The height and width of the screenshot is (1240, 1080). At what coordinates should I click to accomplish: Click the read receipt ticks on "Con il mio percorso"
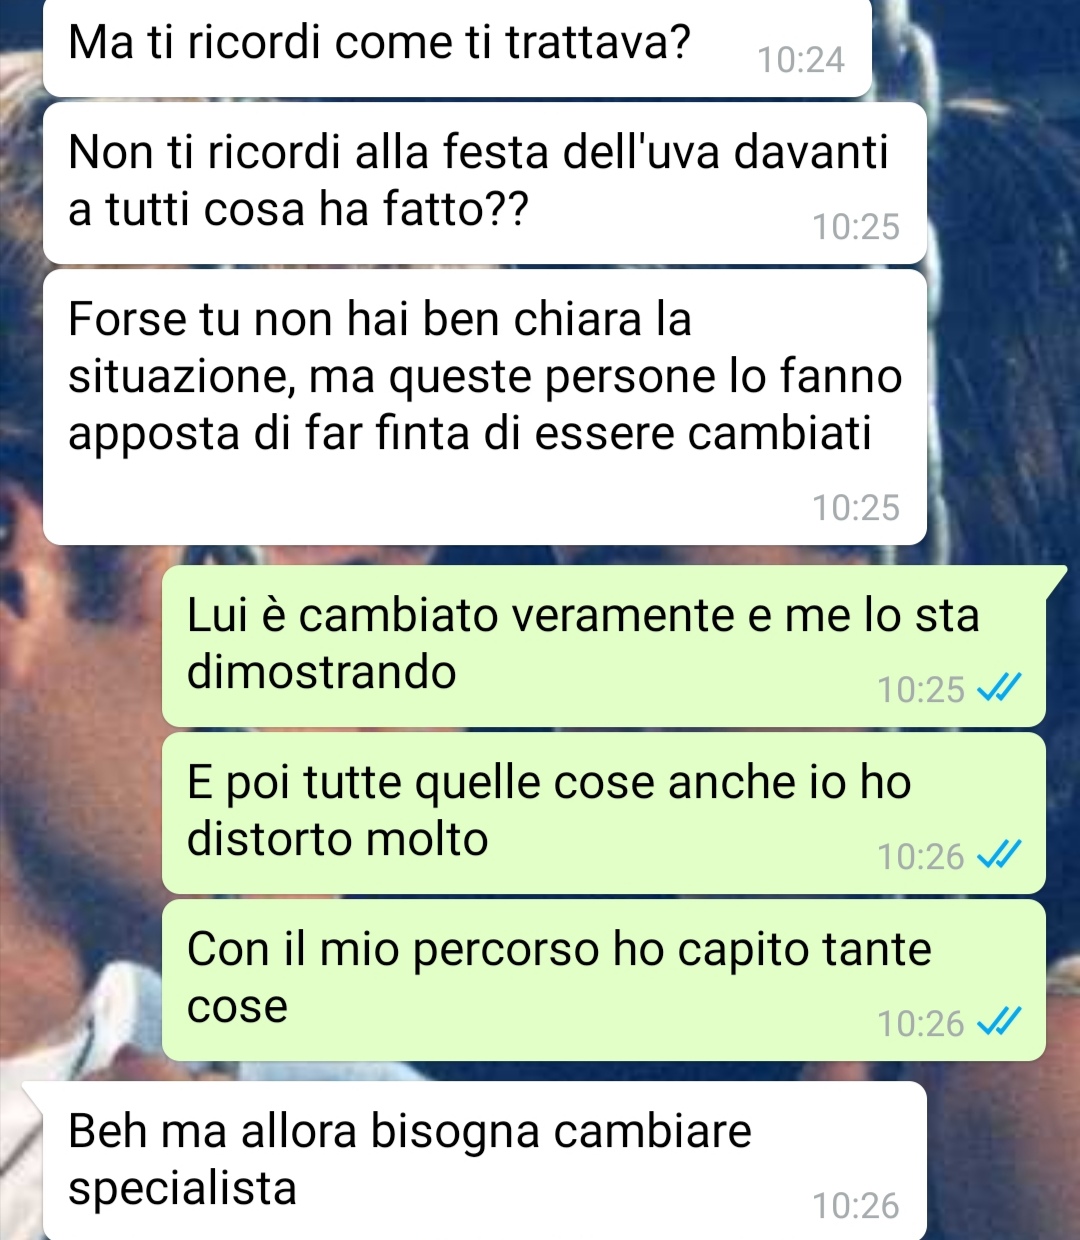coord(998,1022)
